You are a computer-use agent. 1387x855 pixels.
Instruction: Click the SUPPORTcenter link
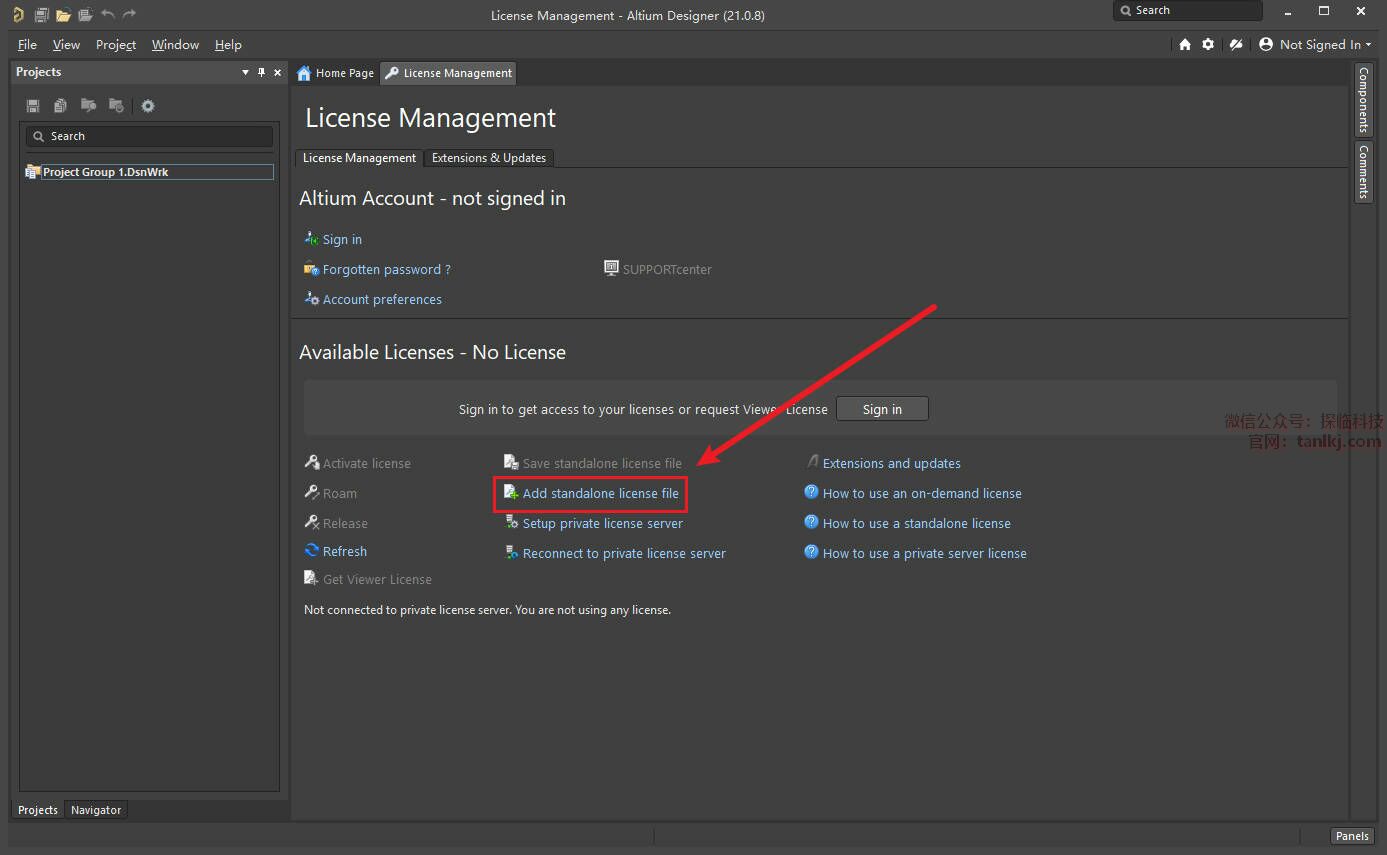click(x=667, y=269)
